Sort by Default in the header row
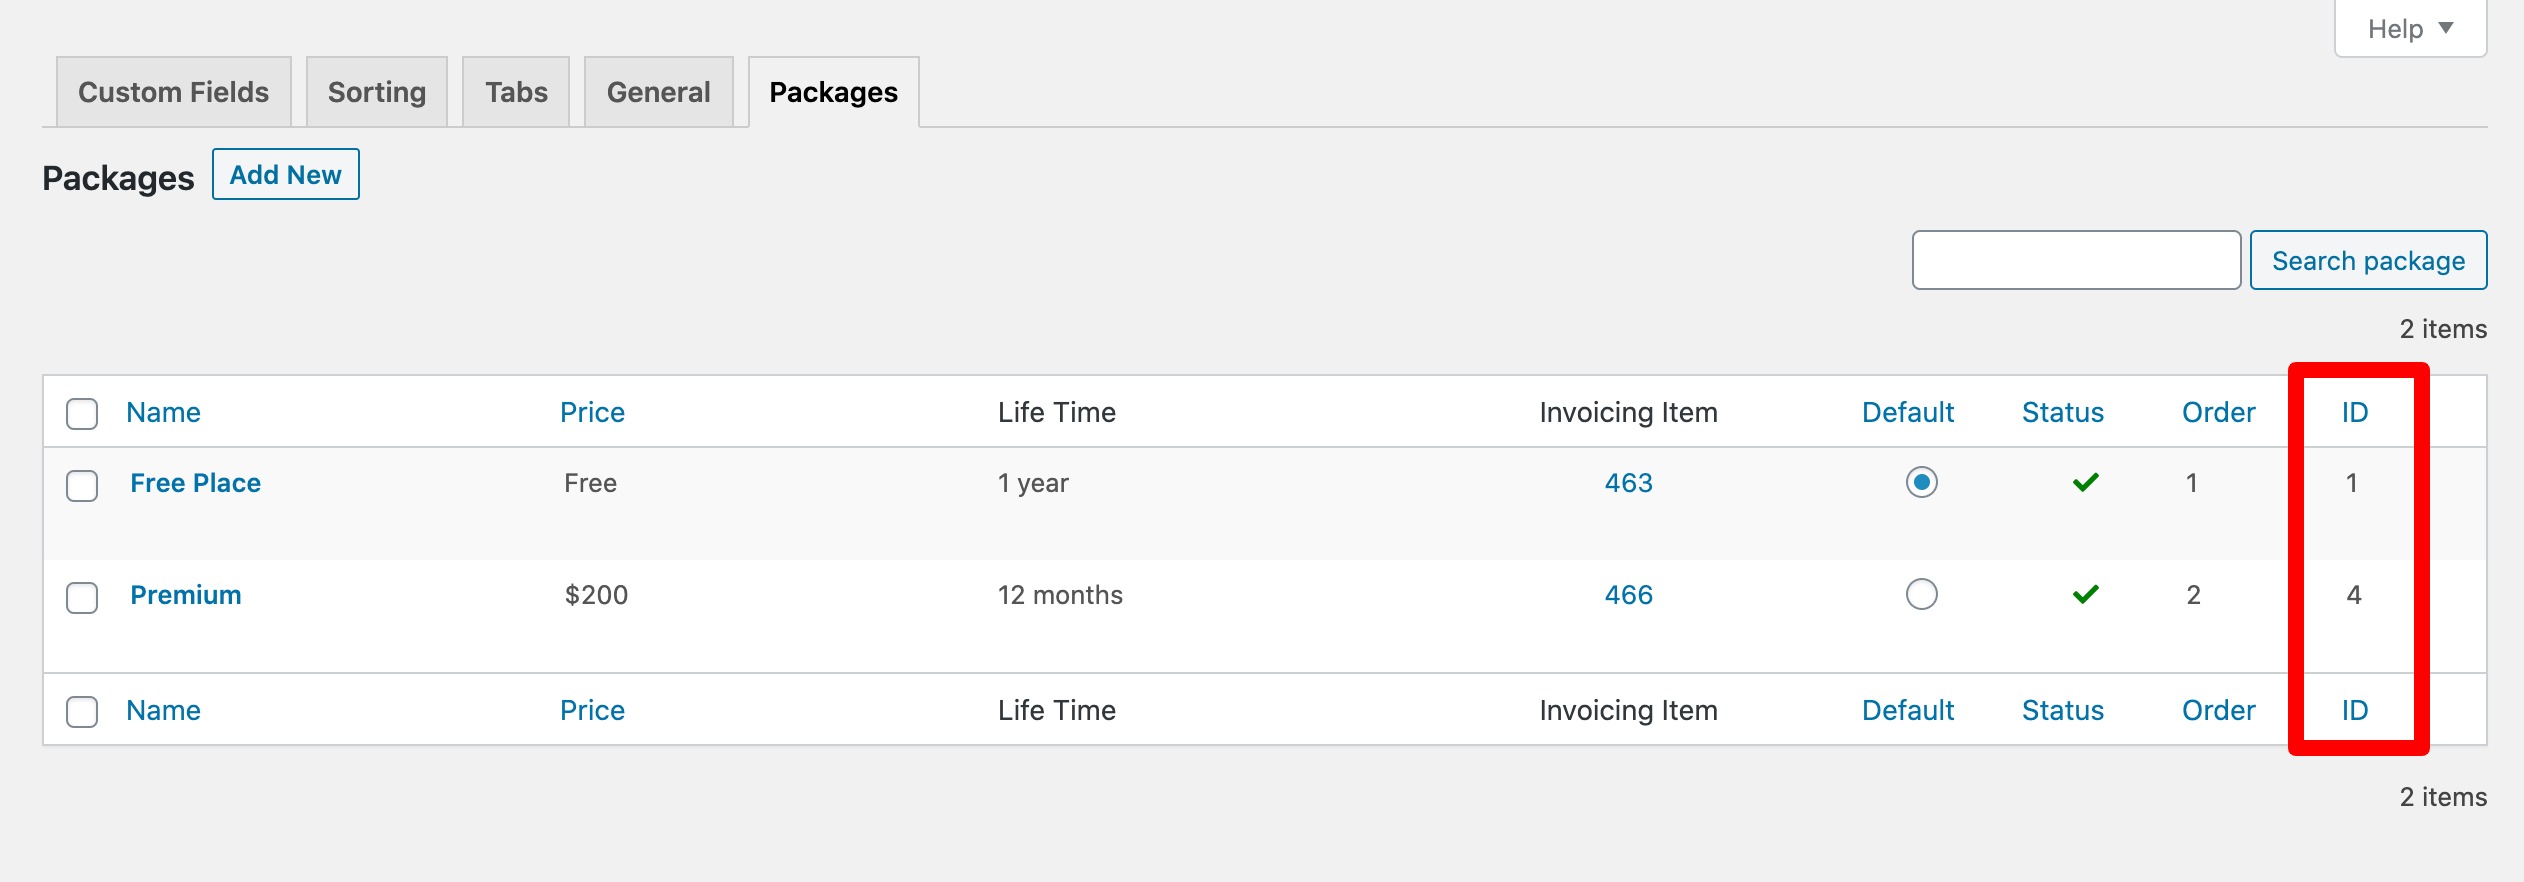2524x882 pixels. (1907, 412)
